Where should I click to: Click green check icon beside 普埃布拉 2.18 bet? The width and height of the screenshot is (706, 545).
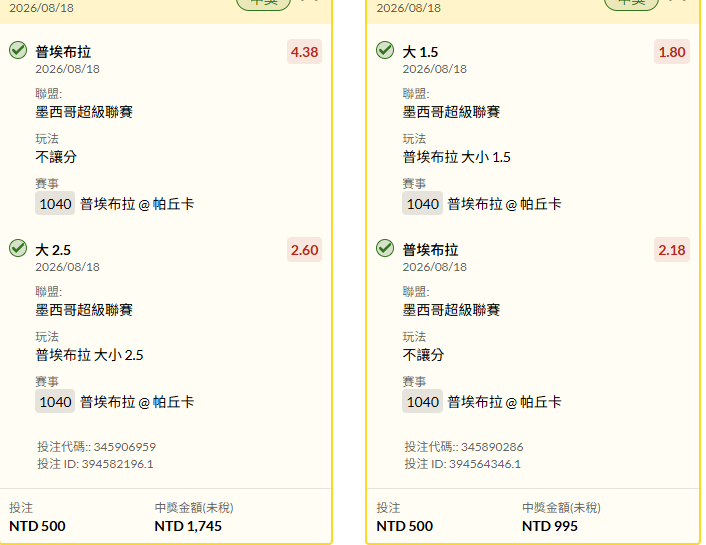pos(385,248)
